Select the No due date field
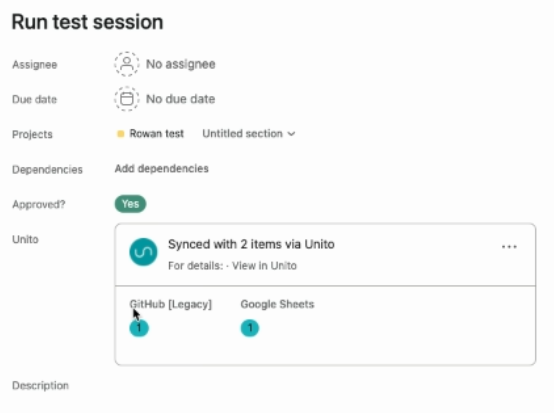 pyautogui.click(x=165, y=99)
